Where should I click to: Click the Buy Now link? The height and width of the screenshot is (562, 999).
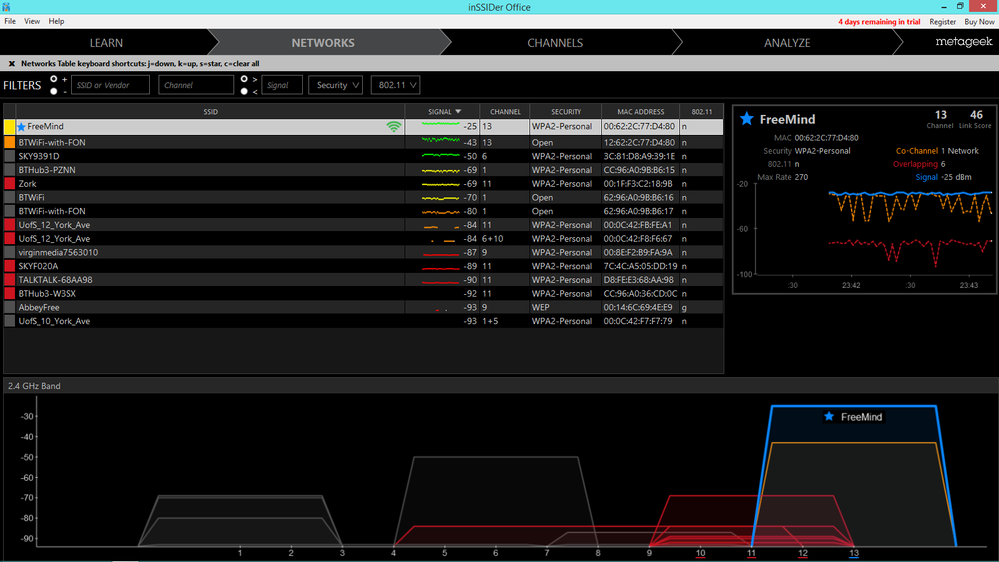point(979,22)
